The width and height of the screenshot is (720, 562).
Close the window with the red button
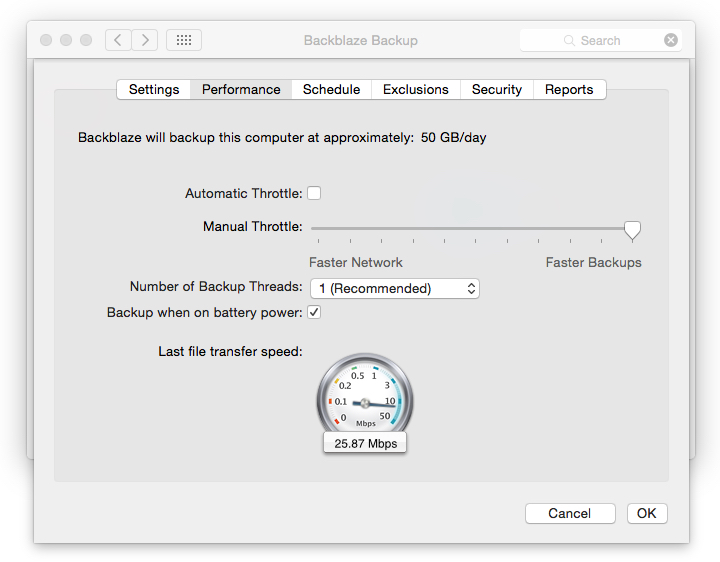[x=46, y=40]
